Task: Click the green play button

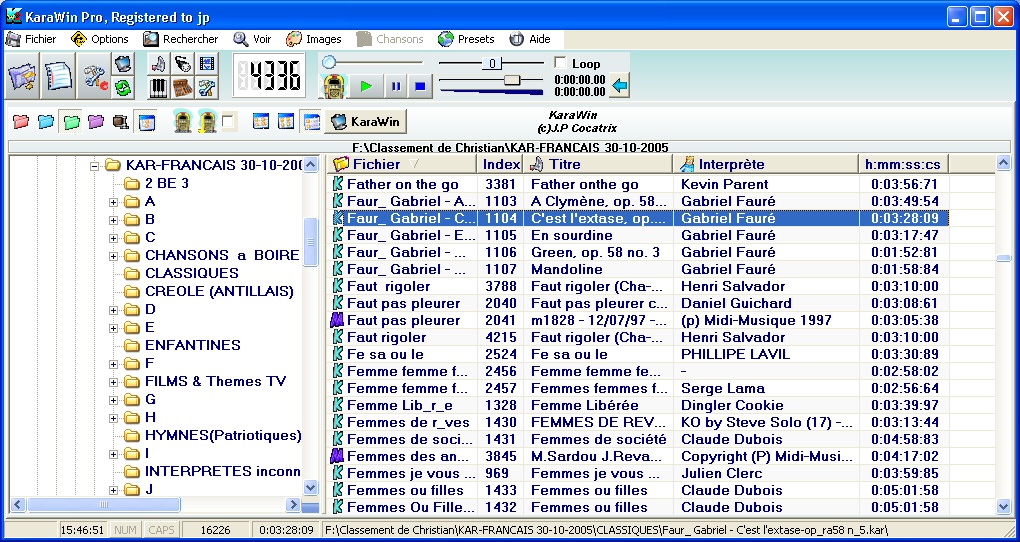Action: (367, 86)
